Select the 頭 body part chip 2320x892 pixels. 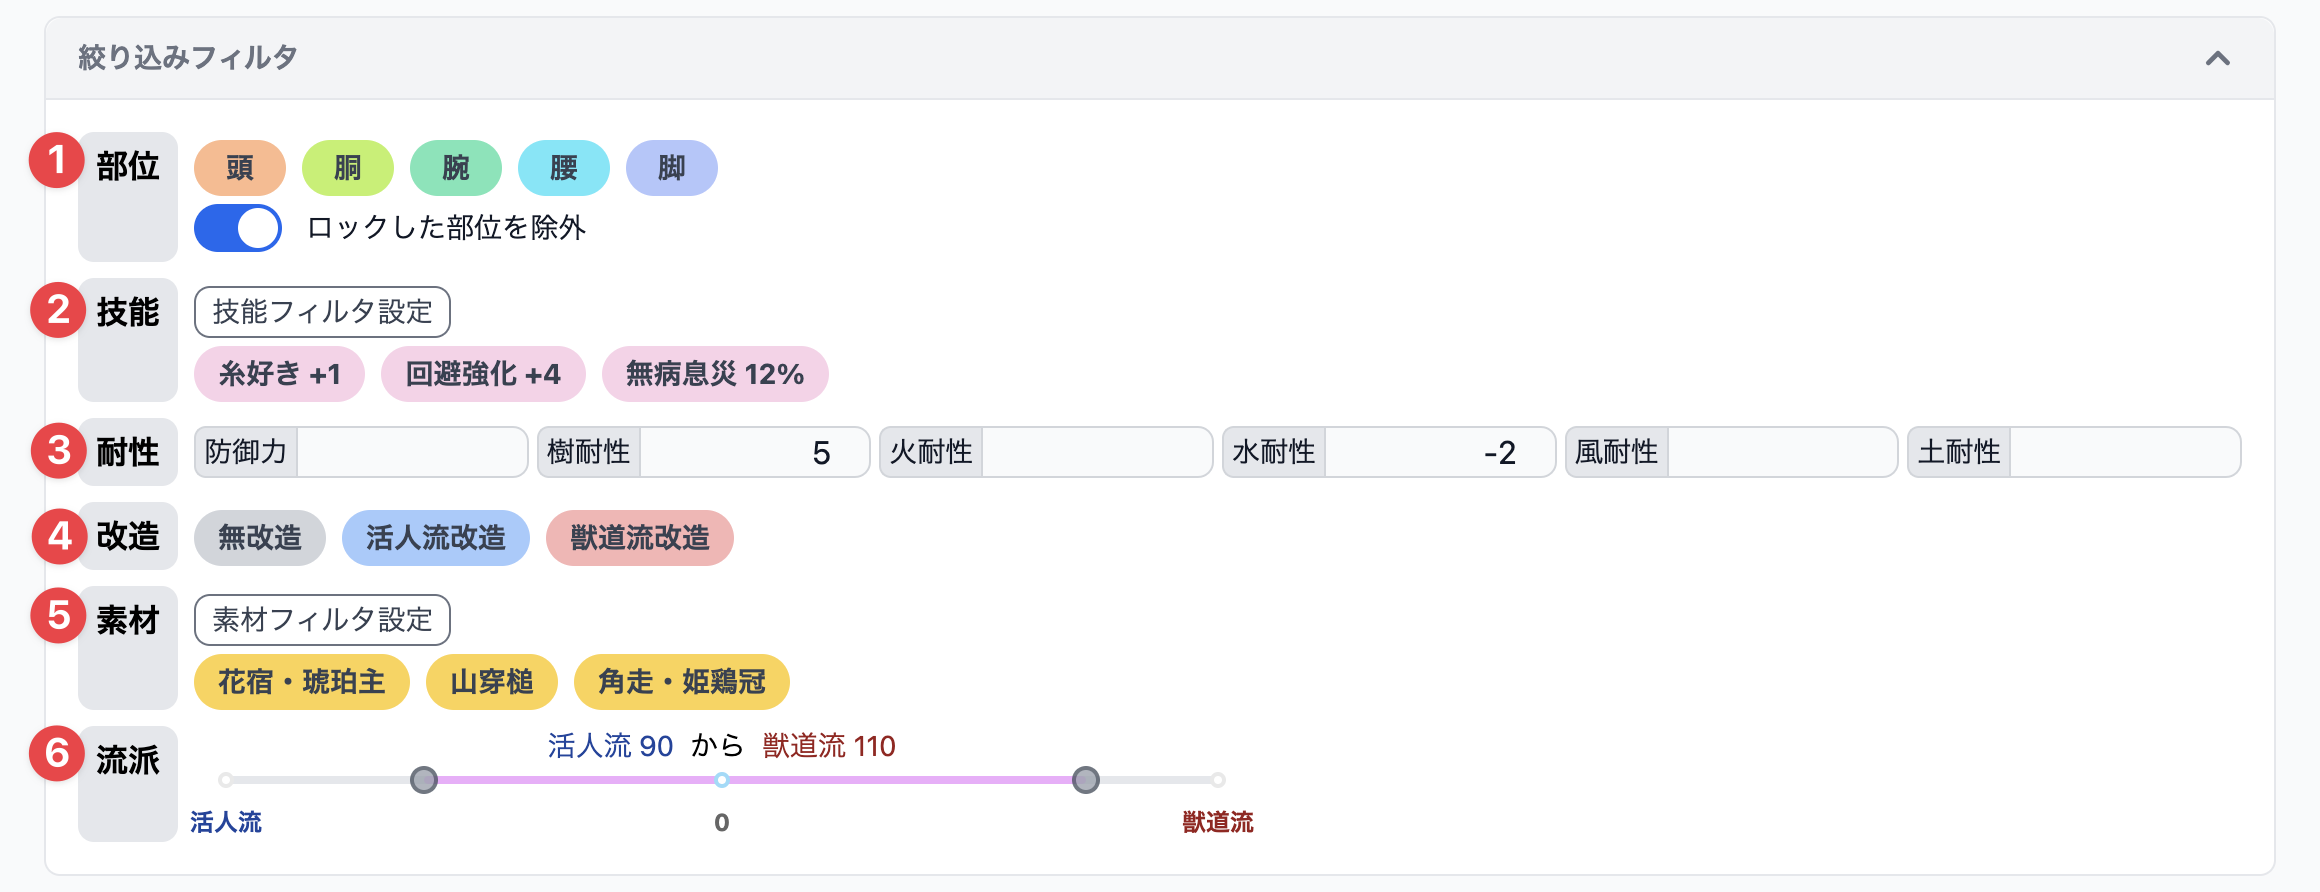240,168
